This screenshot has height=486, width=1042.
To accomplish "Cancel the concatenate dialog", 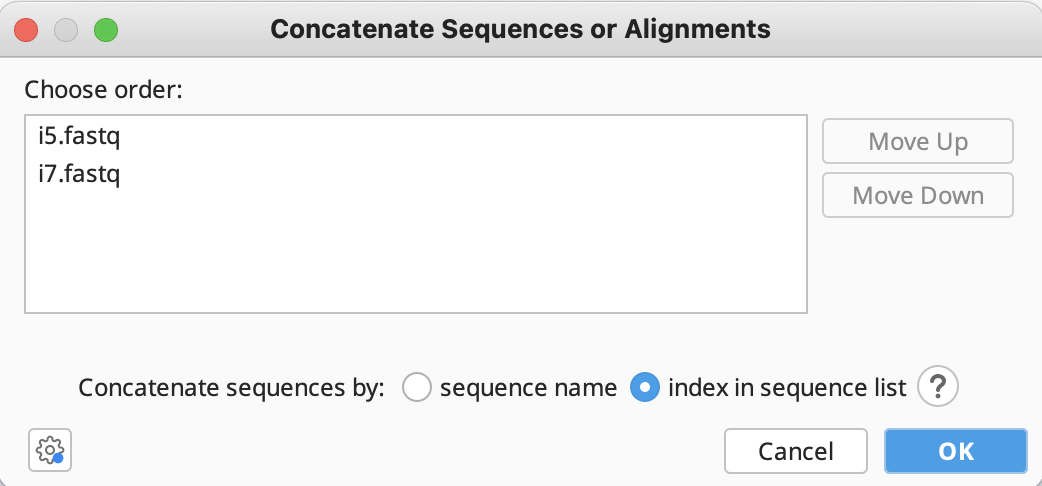I will 795,451.
